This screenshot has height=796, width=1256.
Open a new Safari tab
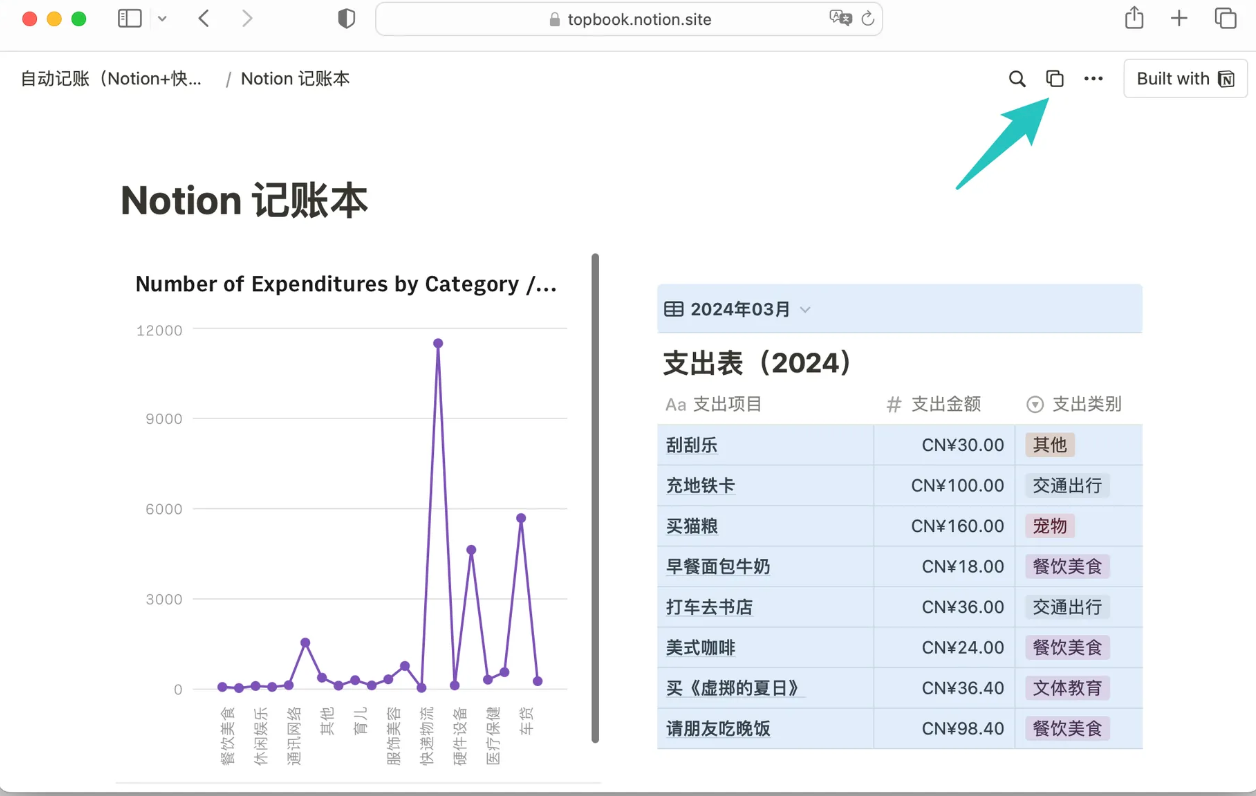click(x=1179, y=18)
